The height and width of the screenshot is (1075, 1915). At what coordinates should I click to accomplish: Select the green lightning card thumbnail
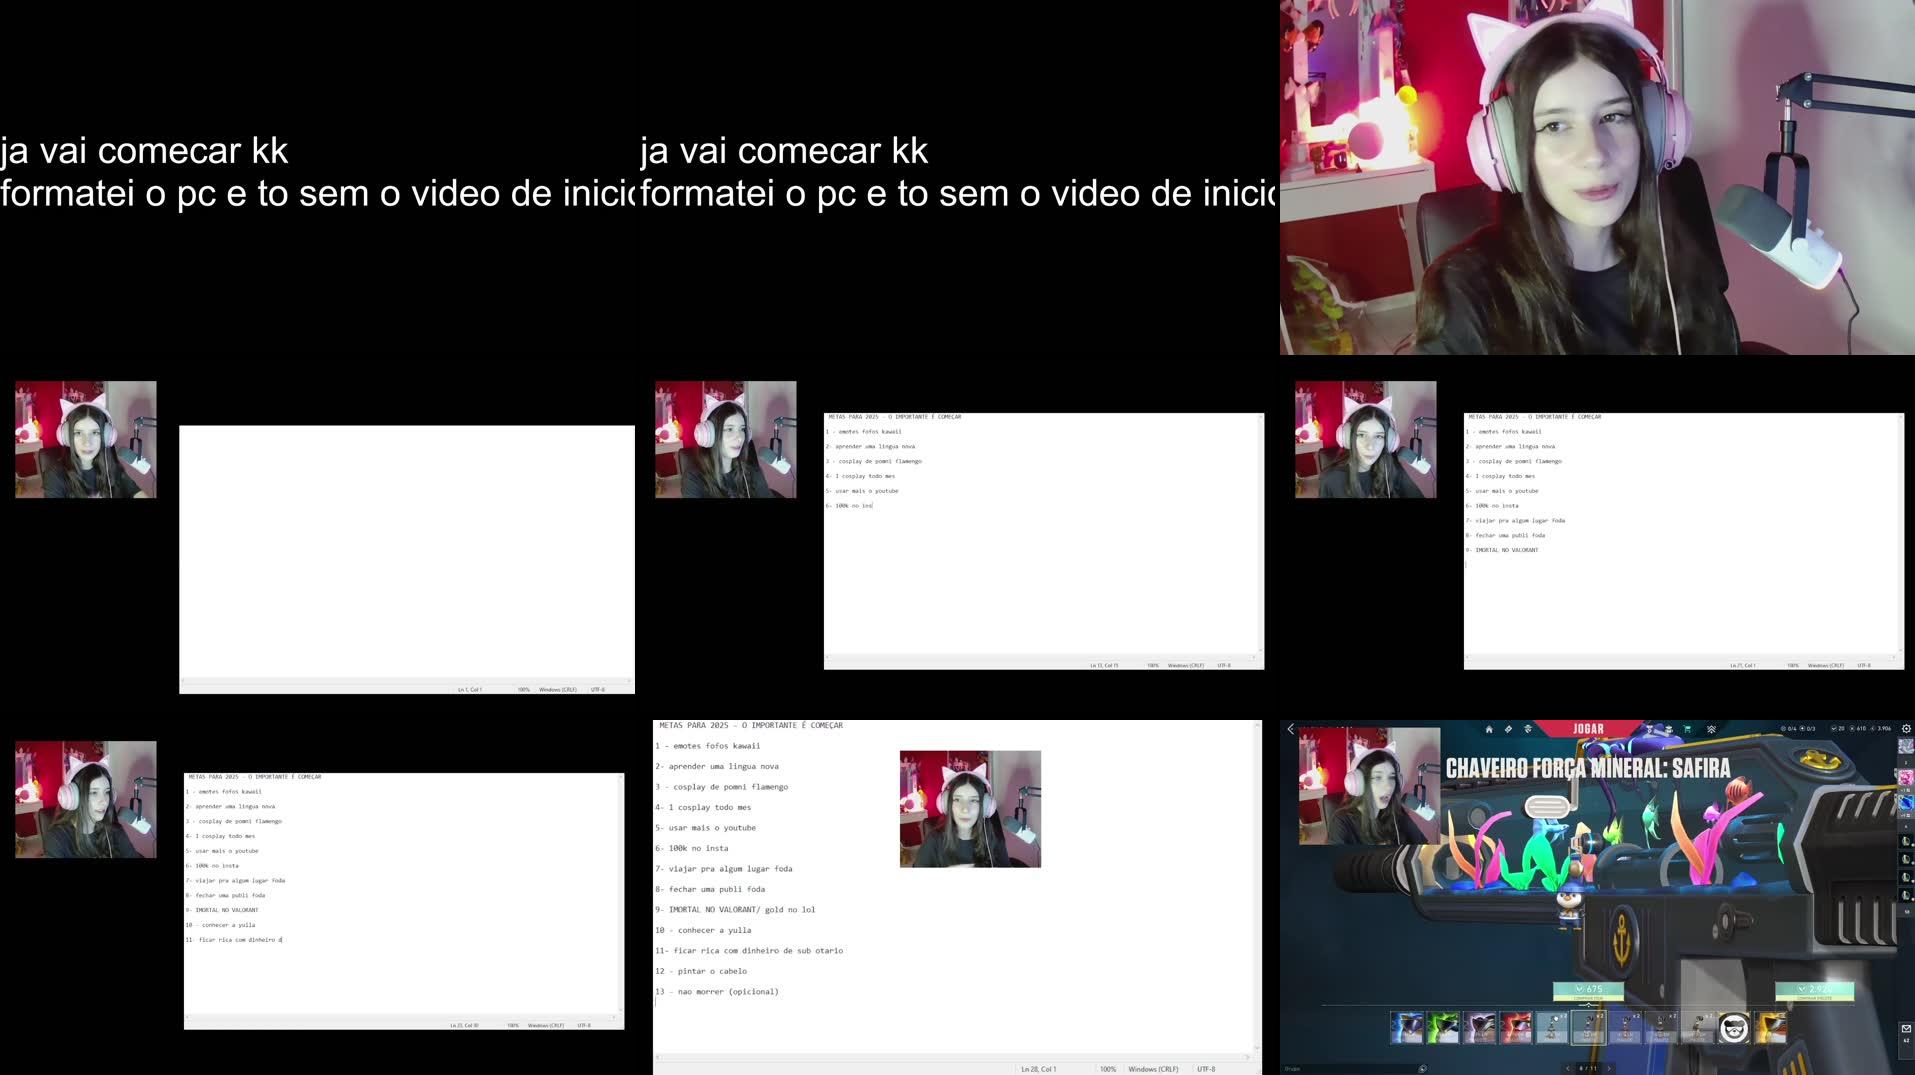(1443, 1027)
